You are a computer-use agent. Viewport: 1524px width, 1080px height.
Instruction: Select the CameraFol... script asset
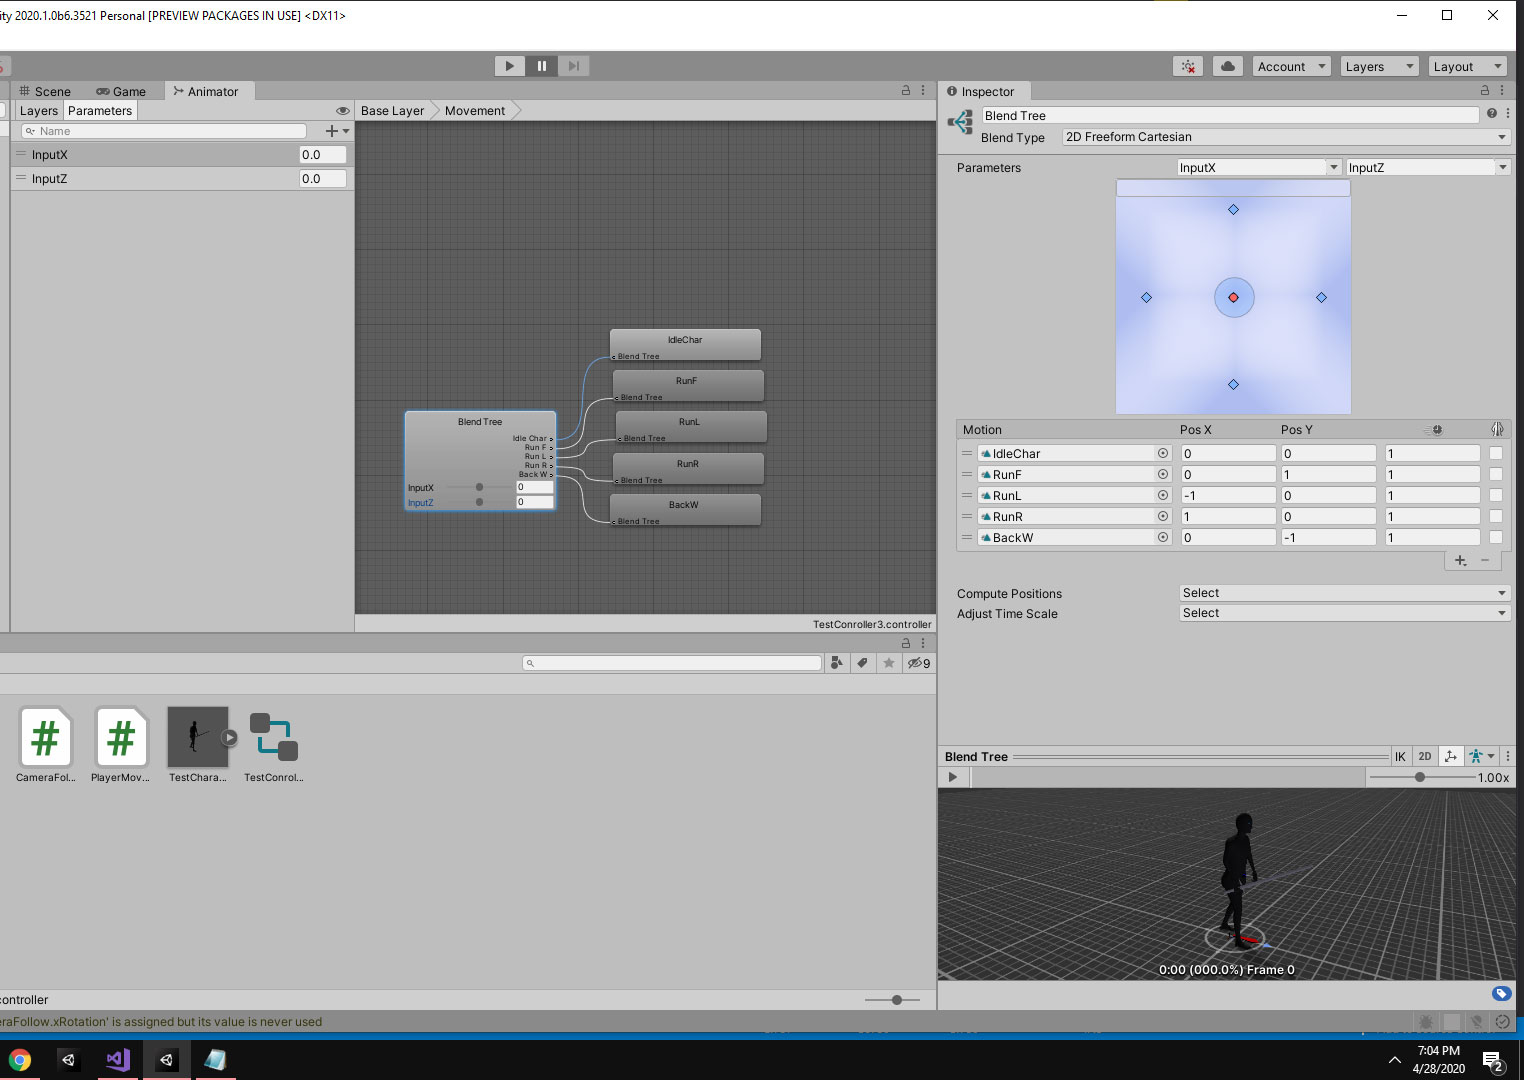click(x=46, y=745)
